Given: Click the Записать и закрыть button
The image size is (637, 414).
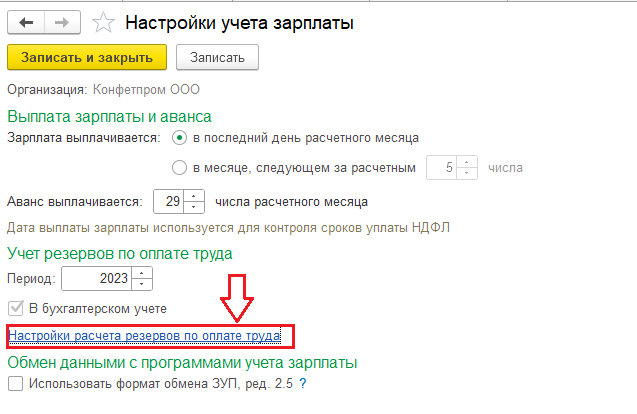Looking at the screenshot, I should pos(87,57).
